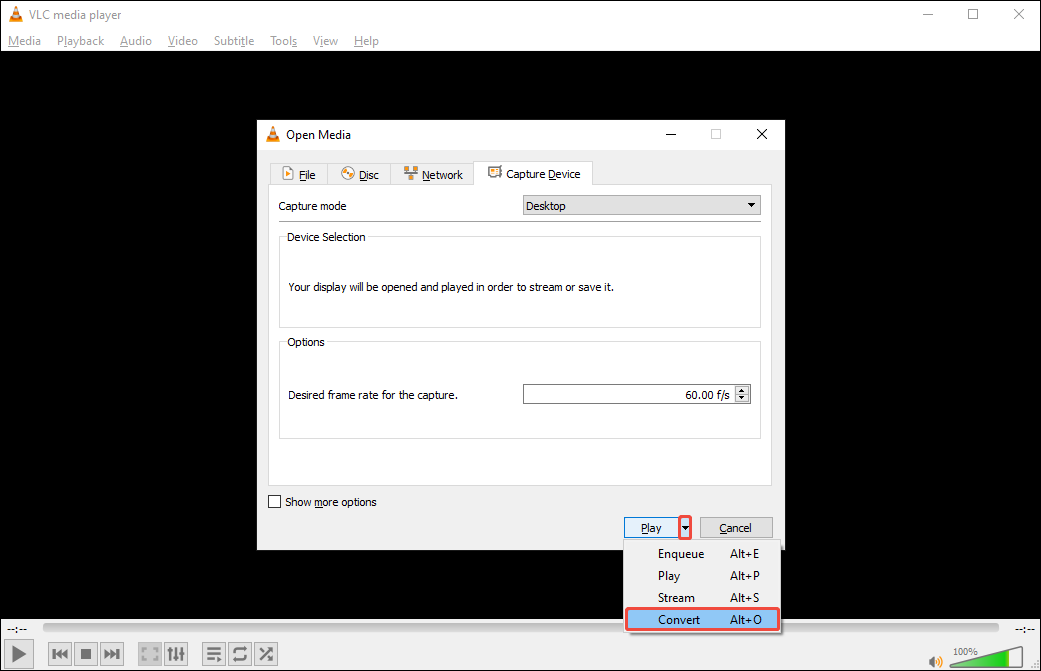The image size is (1041, 671).
Task: Click the Toggle playlist icon
Action: click(x=213, y=653)
